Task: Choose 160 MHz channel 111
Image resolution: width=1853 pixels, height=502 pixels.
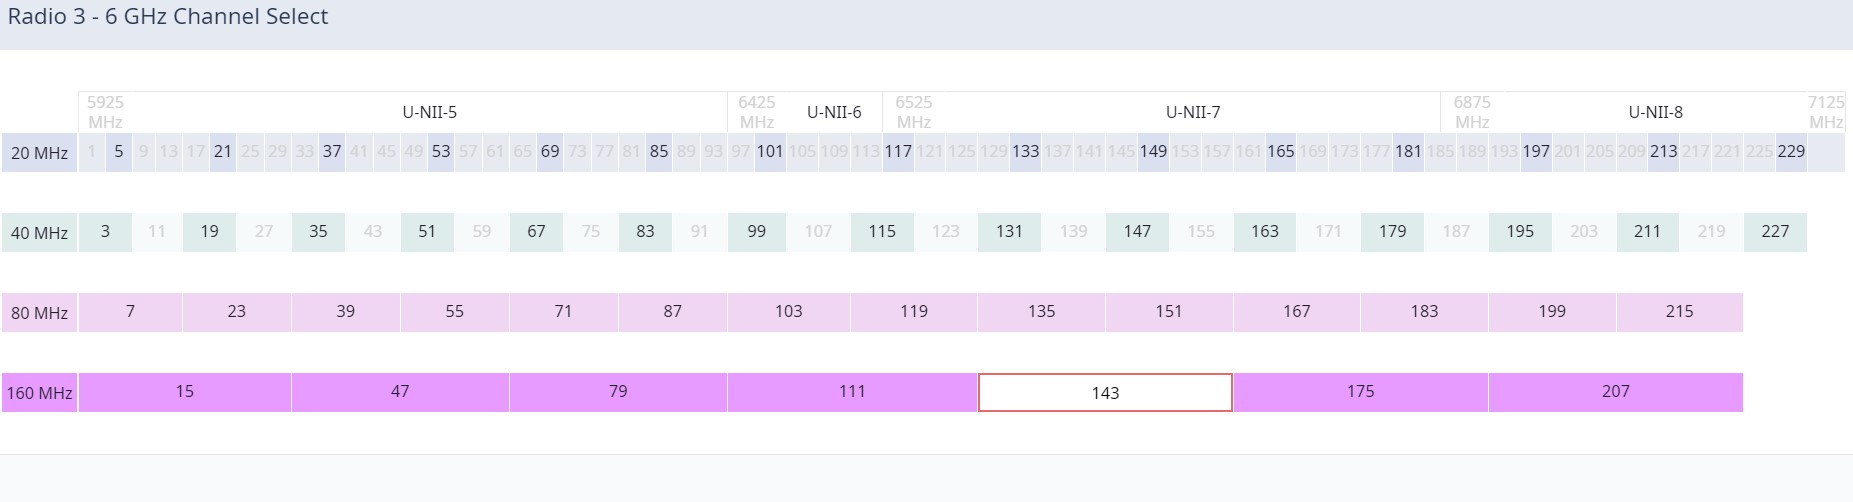Action: click(852, 392)
